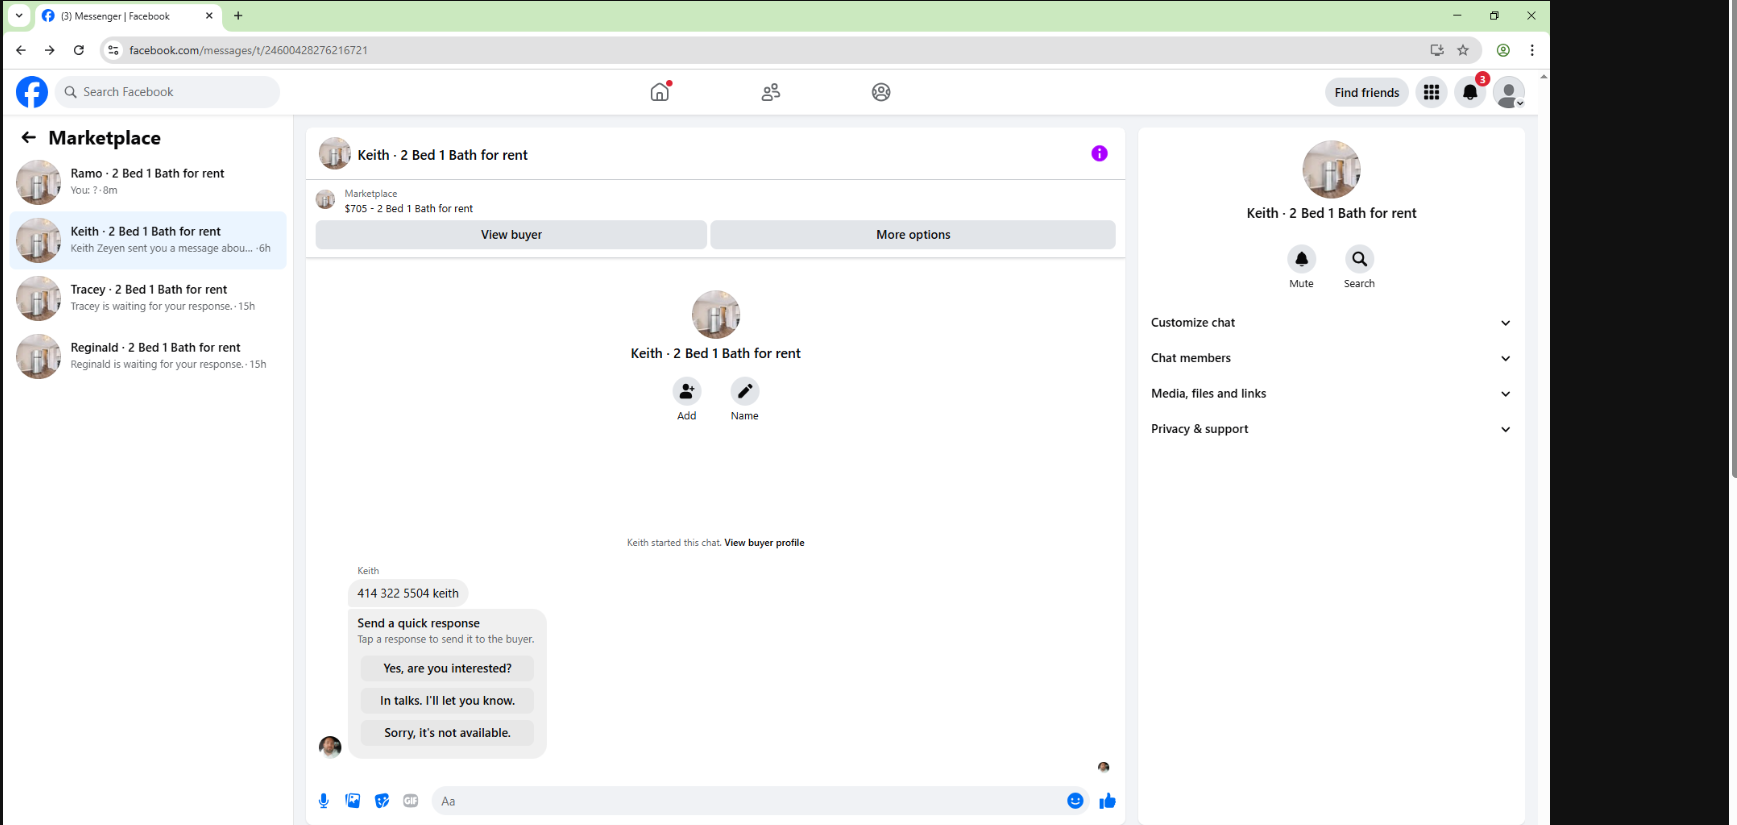The width and height of the screenshot is (1737, 825).
Task: Search in conversation magnifier icon
Action: click(1359, 259)
